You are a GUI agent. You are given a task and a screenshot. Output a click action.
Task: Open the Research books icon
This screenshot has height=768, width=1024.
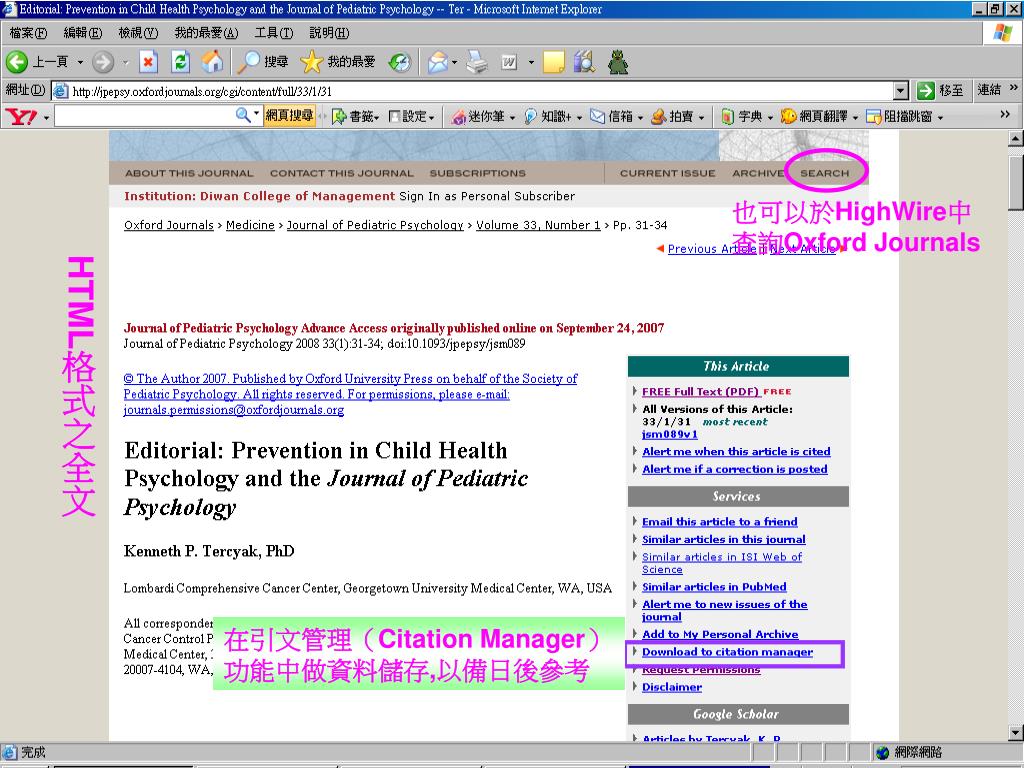point(584,62)
